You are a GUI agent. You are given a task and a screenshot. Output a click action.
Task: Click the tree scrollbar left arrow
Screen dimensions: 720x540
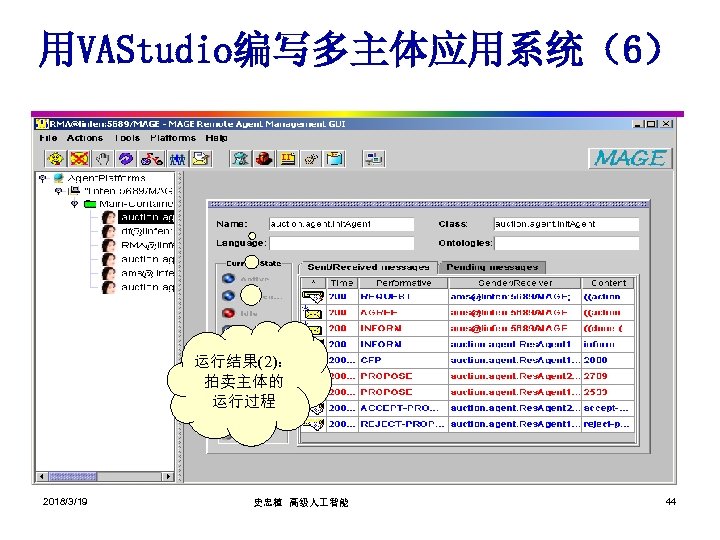(41, 476)
